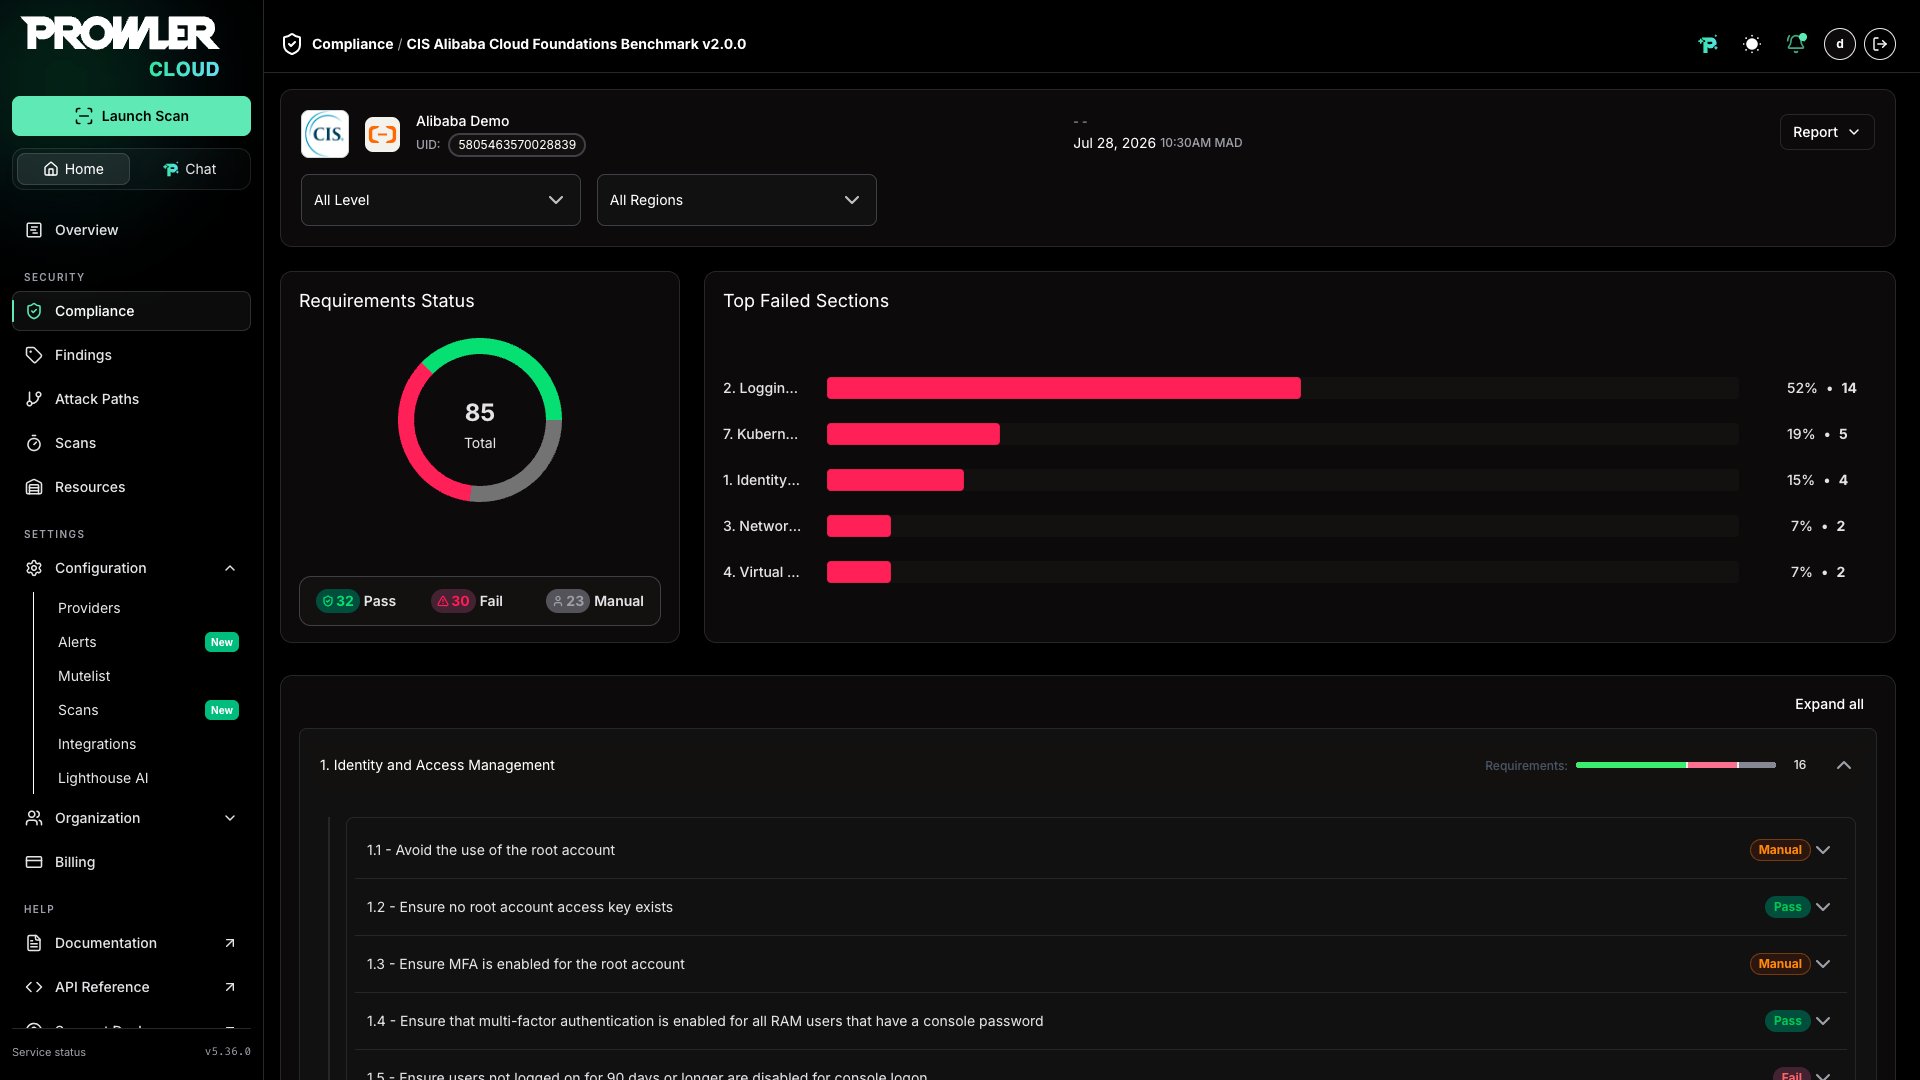Click the Documentation file icon
The width and height of the screenshot is (1920, 1080).
click(34, 943)
